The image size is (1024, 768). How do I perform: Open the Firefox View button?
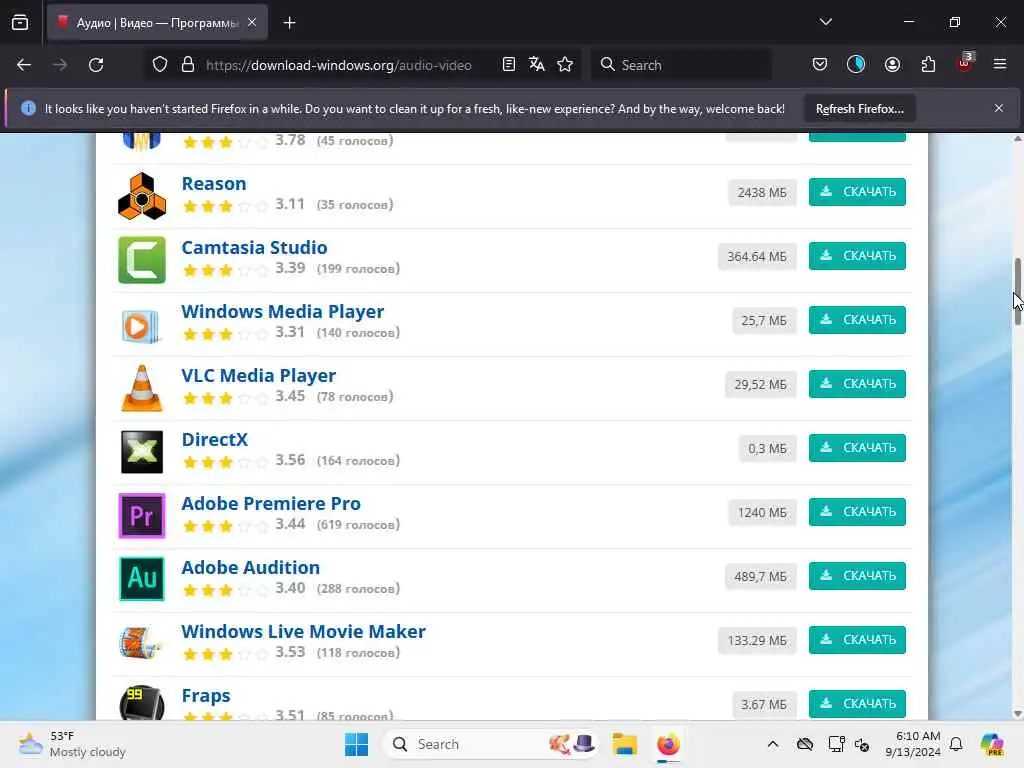[20, 23]
